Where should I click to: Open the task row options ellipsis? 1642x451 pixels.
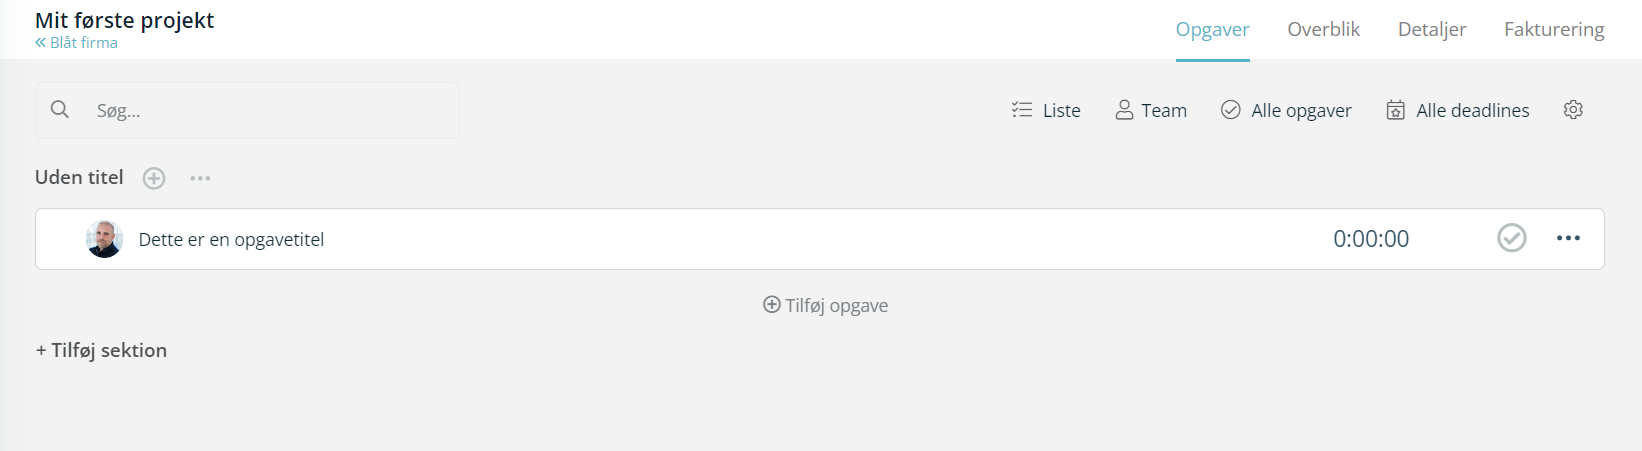click(1568, 238)
